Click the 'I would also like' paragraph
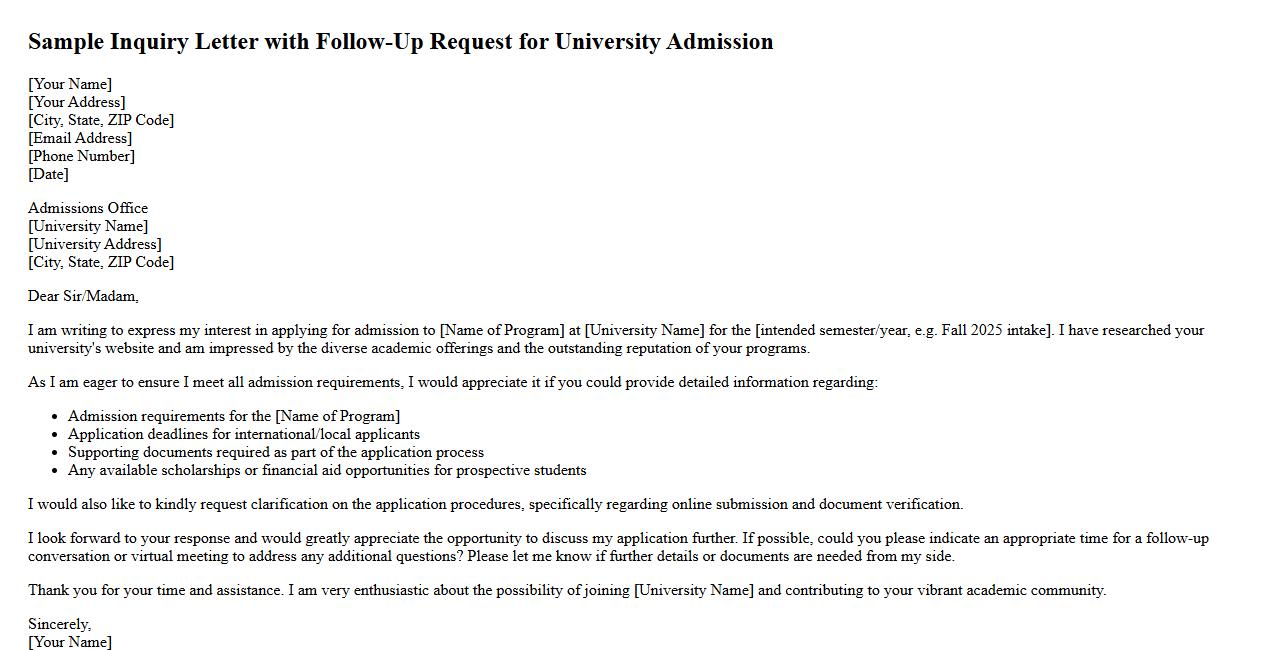Screen dimensions: 1278x650 495,504
